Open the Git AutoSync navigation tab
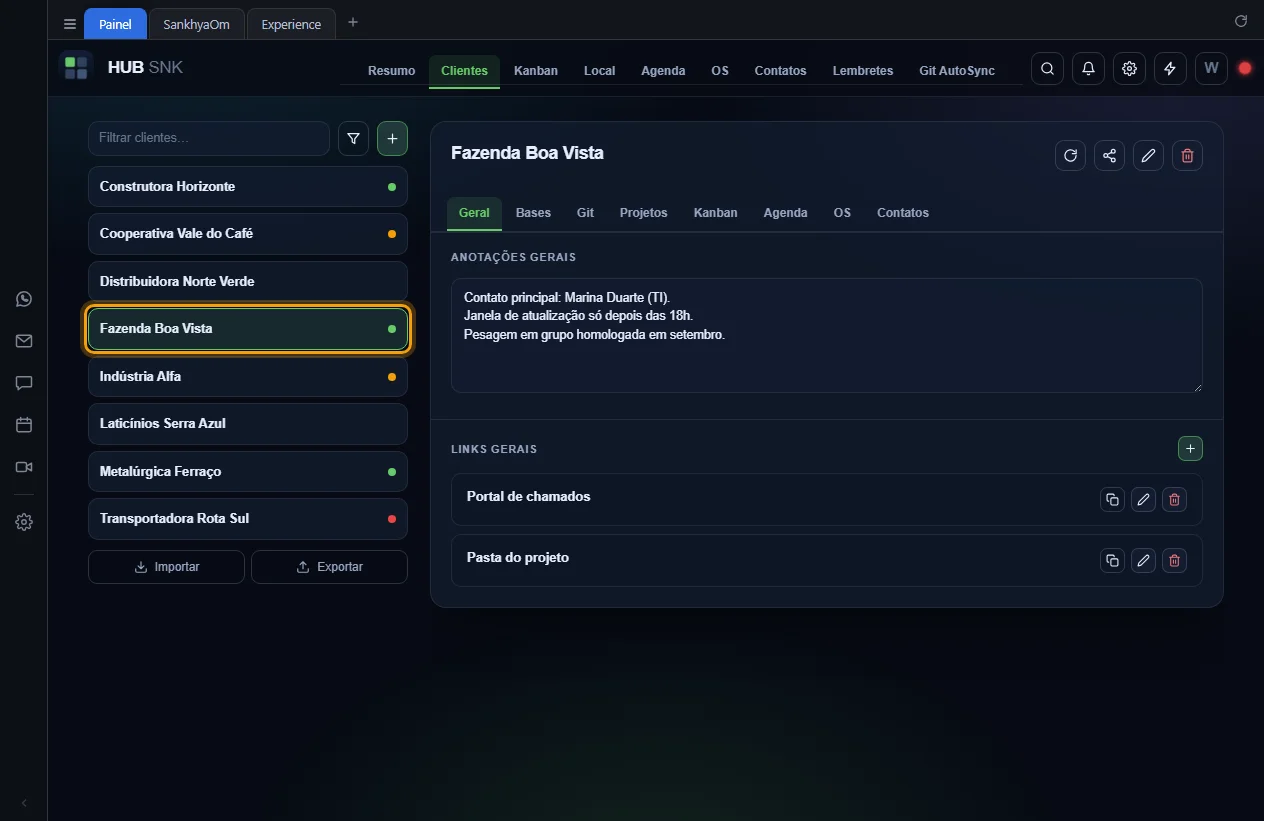This screenshot has width=1264, height=821. pos(957,71)
